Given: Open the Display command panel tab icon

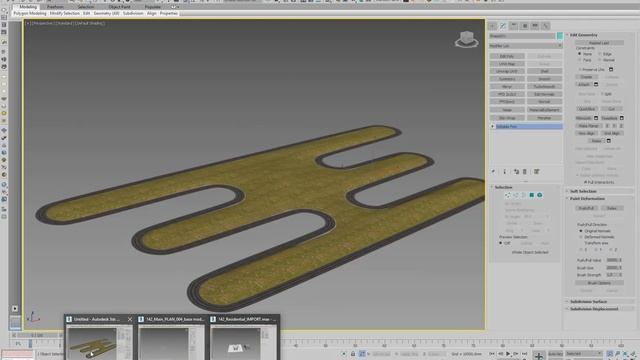Looking at the screenshot, I should point(535,26).
